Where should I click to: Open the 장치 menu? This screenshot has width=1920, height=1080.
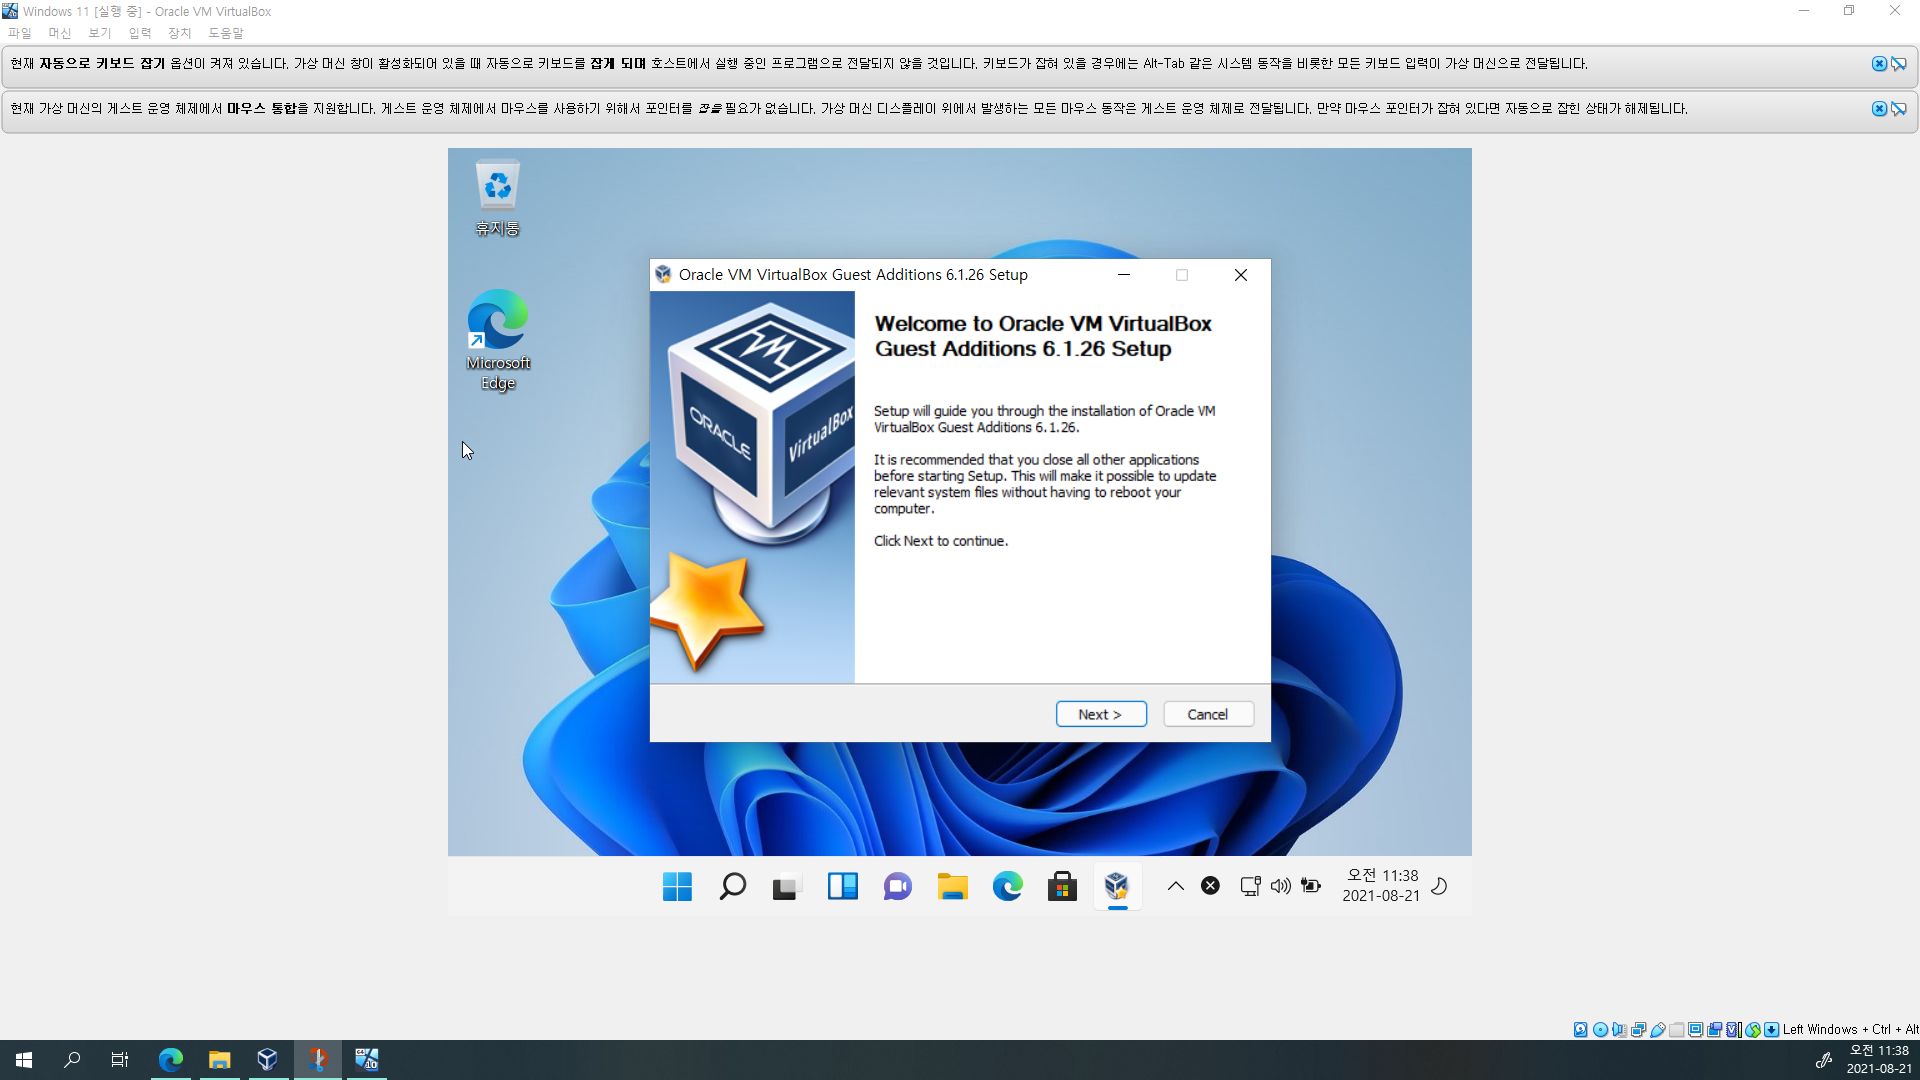[x=179, y=33]
